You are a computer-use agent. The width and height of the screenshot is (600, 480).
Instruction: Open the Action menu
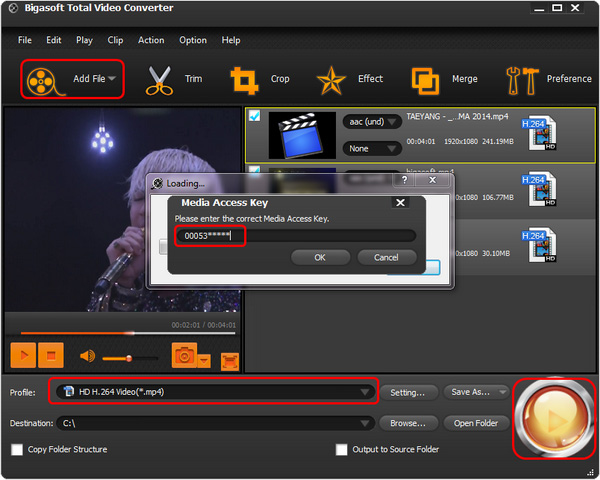pyautogui.click(x=151, y=40)
